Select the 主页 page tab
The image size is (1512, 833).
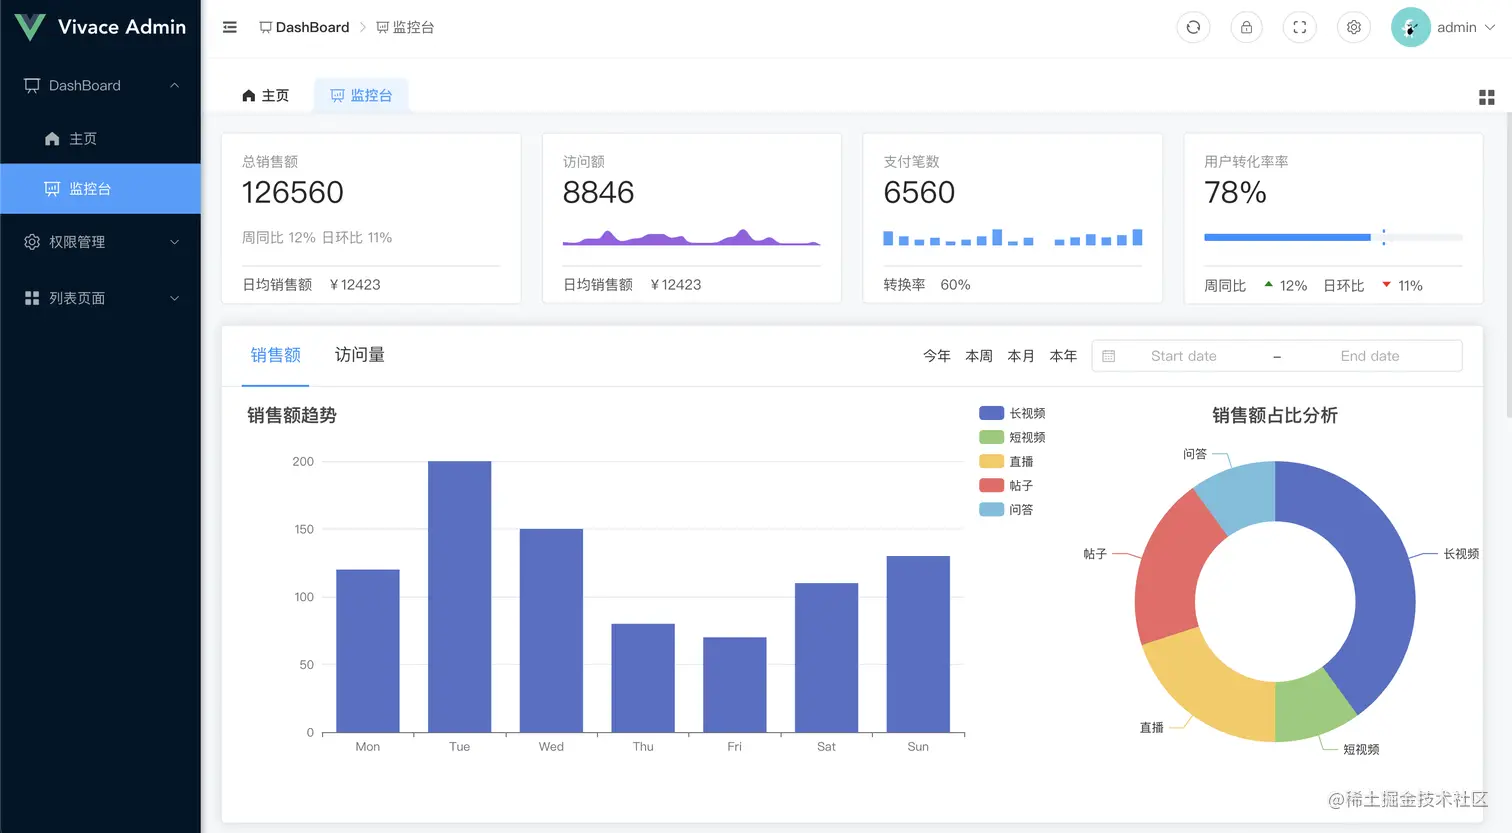(266, 96)
